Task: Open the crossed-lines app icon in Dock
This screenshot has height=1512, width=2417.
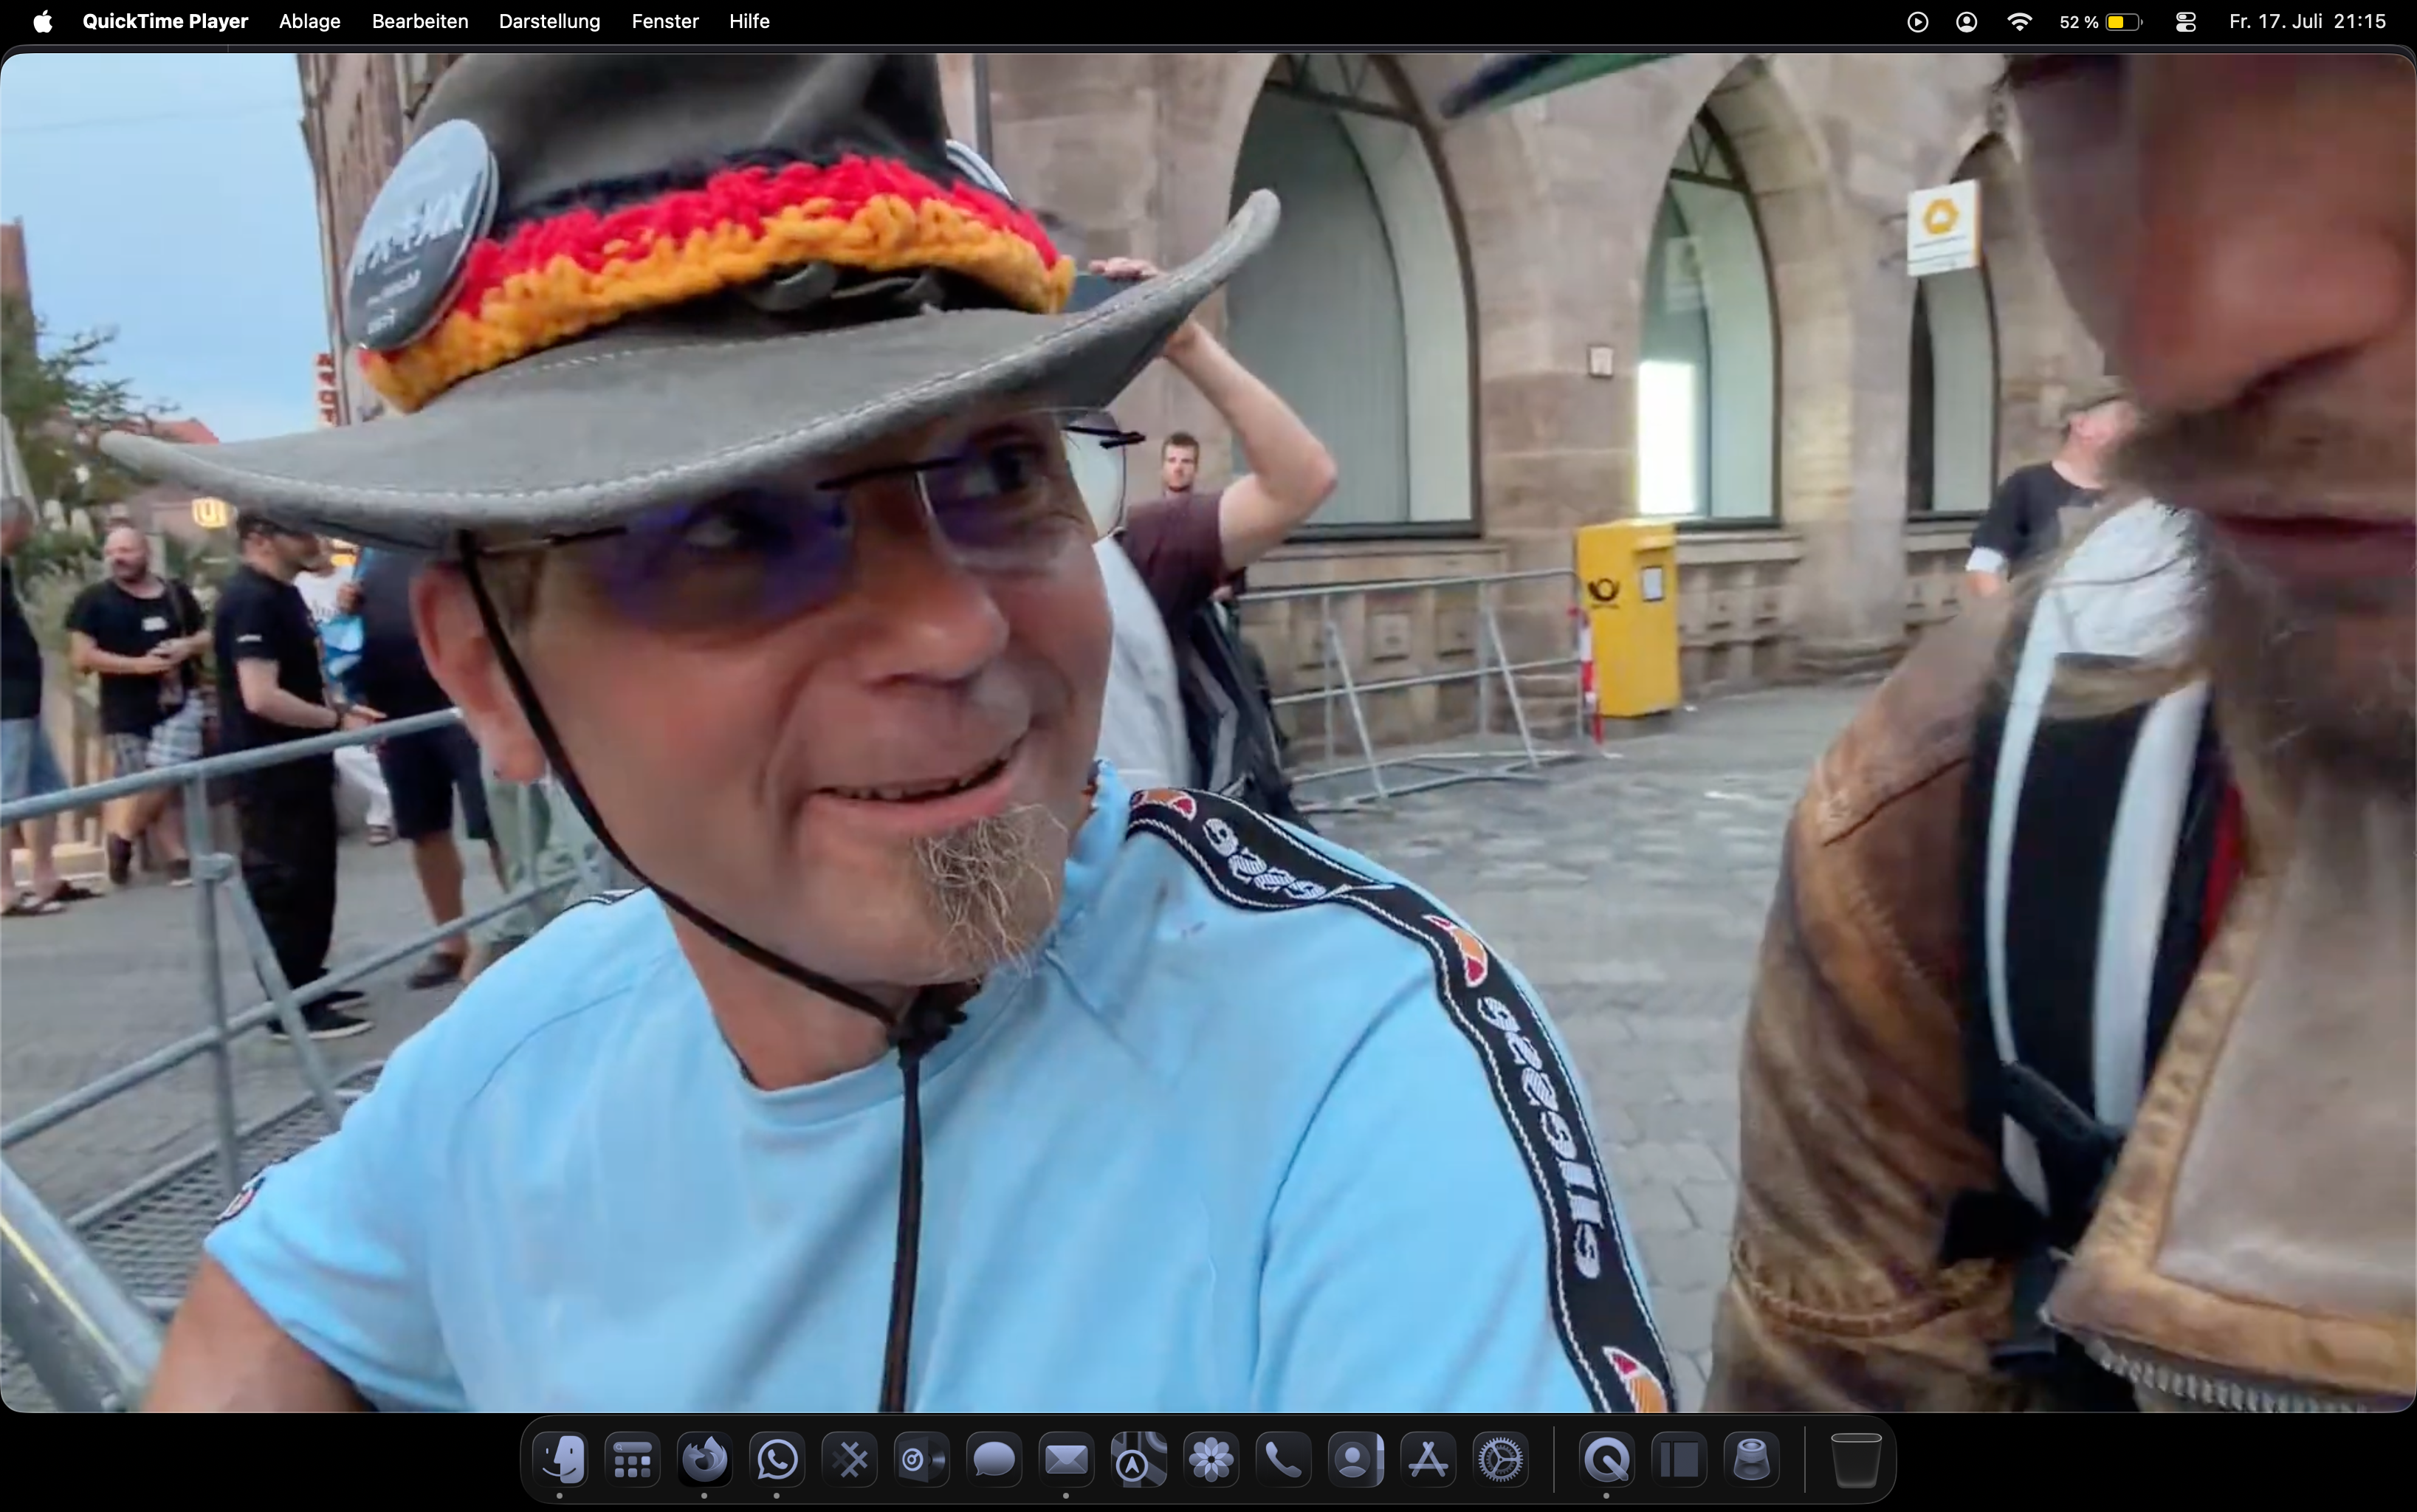Action: (850, 1460)
